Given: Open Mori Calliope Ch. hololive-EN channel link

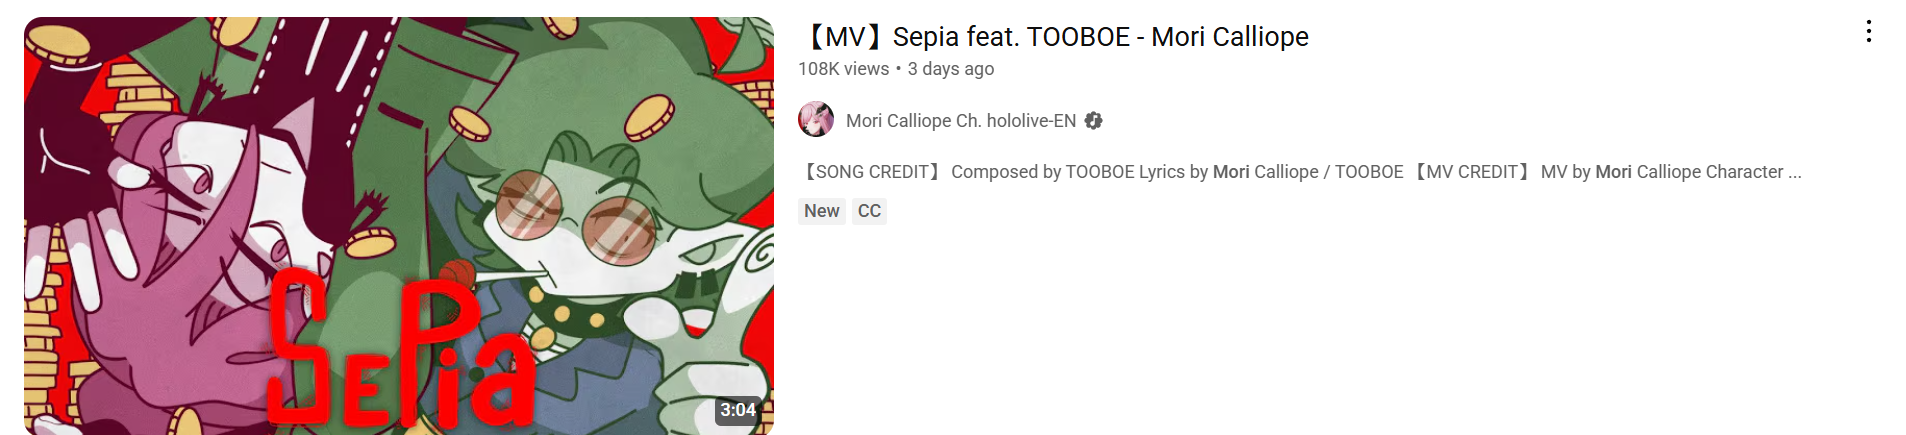Looking at the screenshot, I should [x=961, y=121].
